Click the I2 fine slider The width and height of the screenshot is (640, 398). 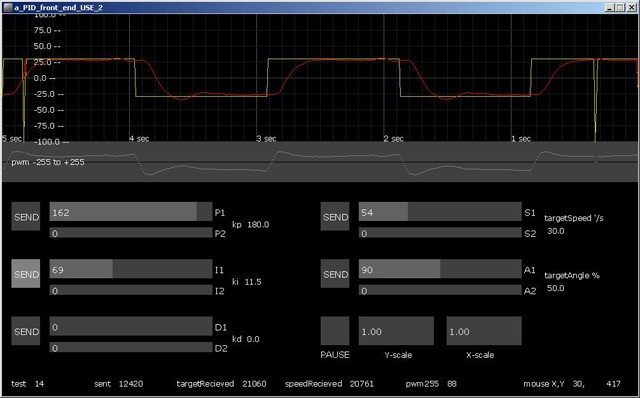pyautogui.click(x=131, y=290)
